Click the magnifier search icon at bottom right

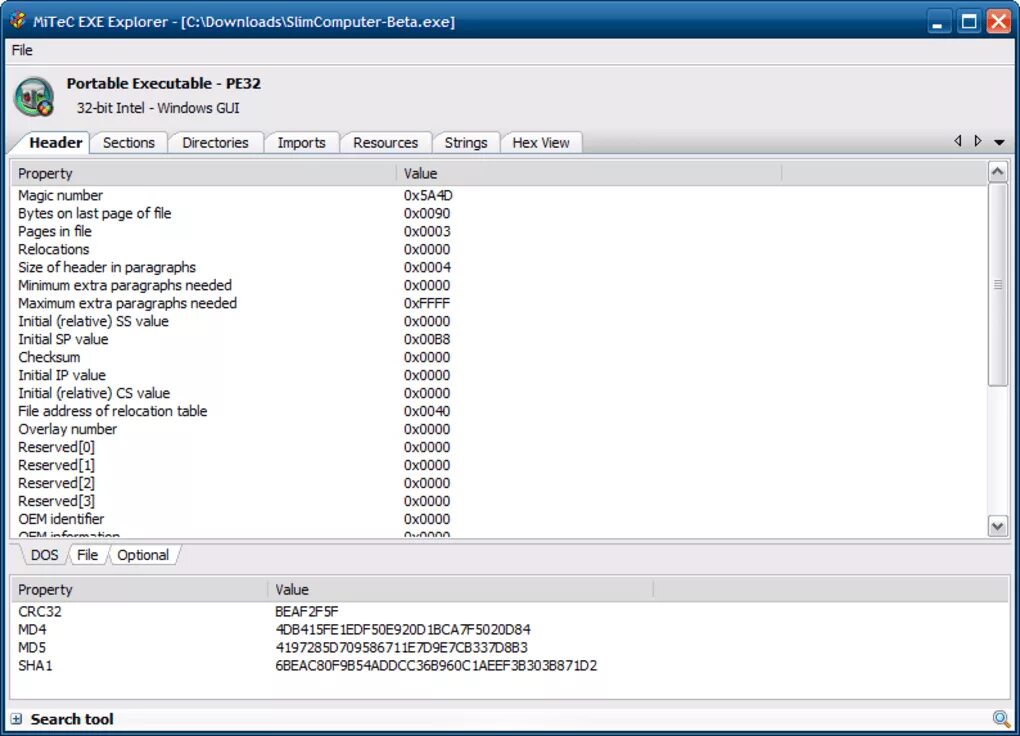point(1000,718)
